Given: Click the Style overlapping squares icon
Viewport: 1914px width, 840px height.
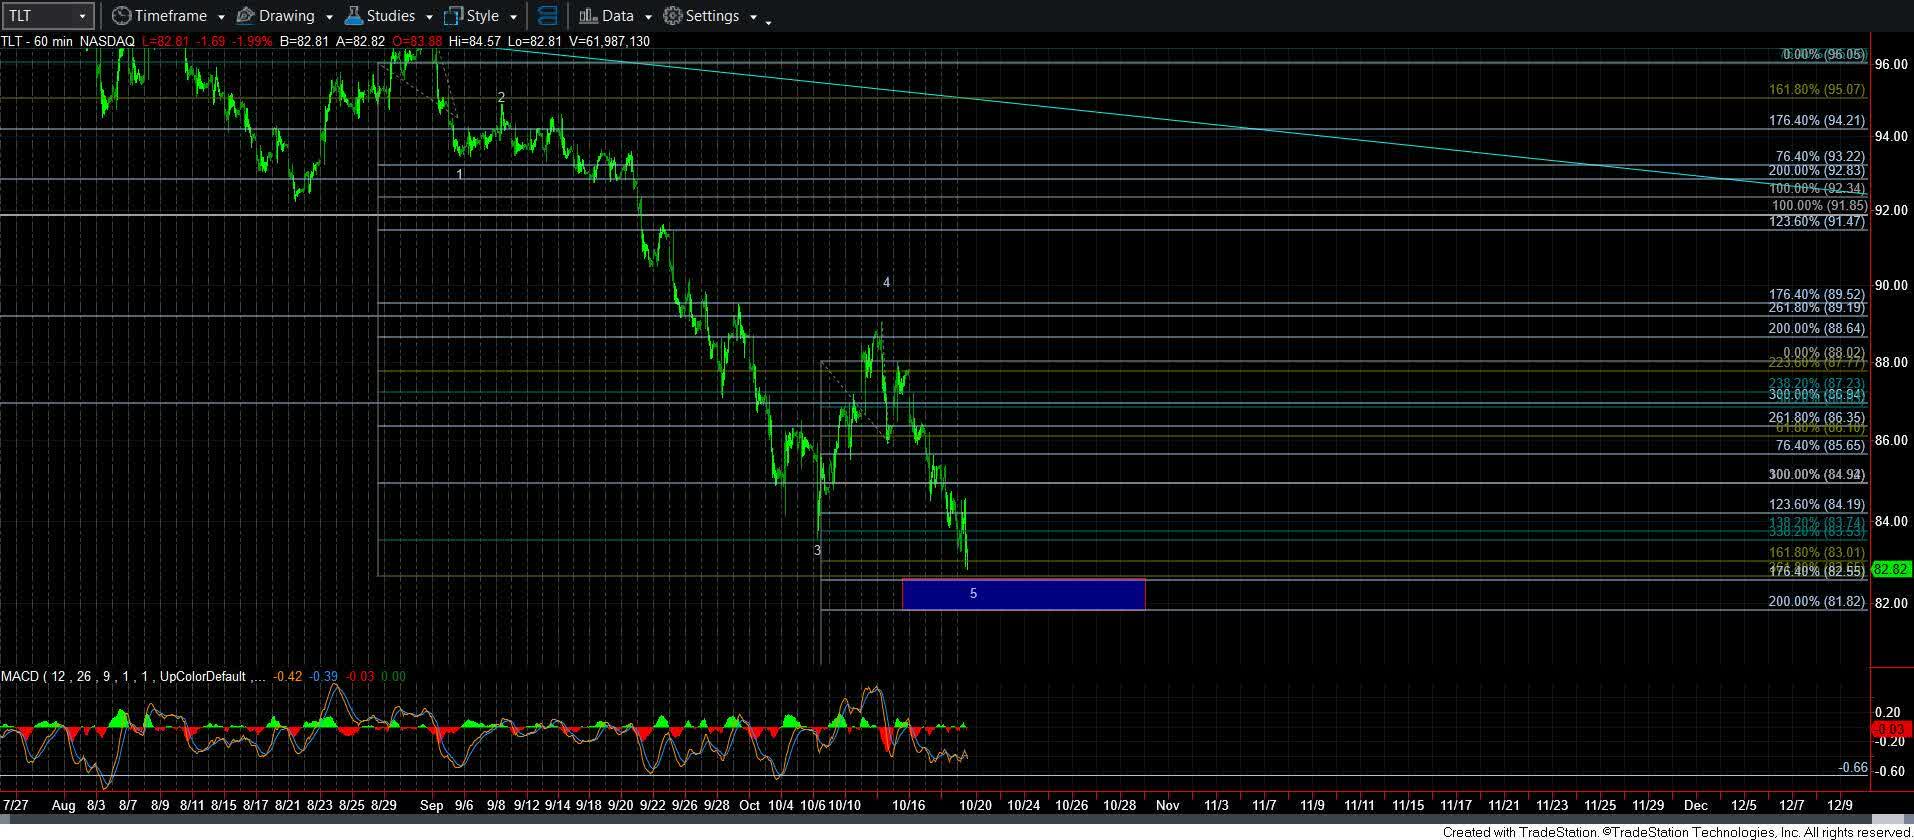Looking at the screenshot, I should (453, 16).
